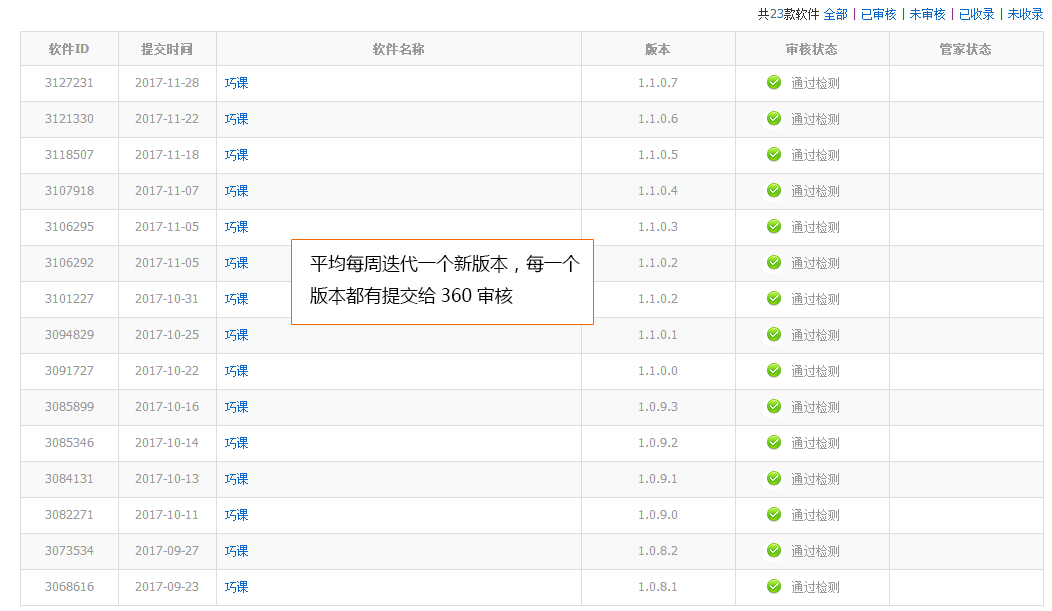Click 通过检测 status for ID 3082271
This screenshot has width=1052, height=611.
(x=815, y=515)
